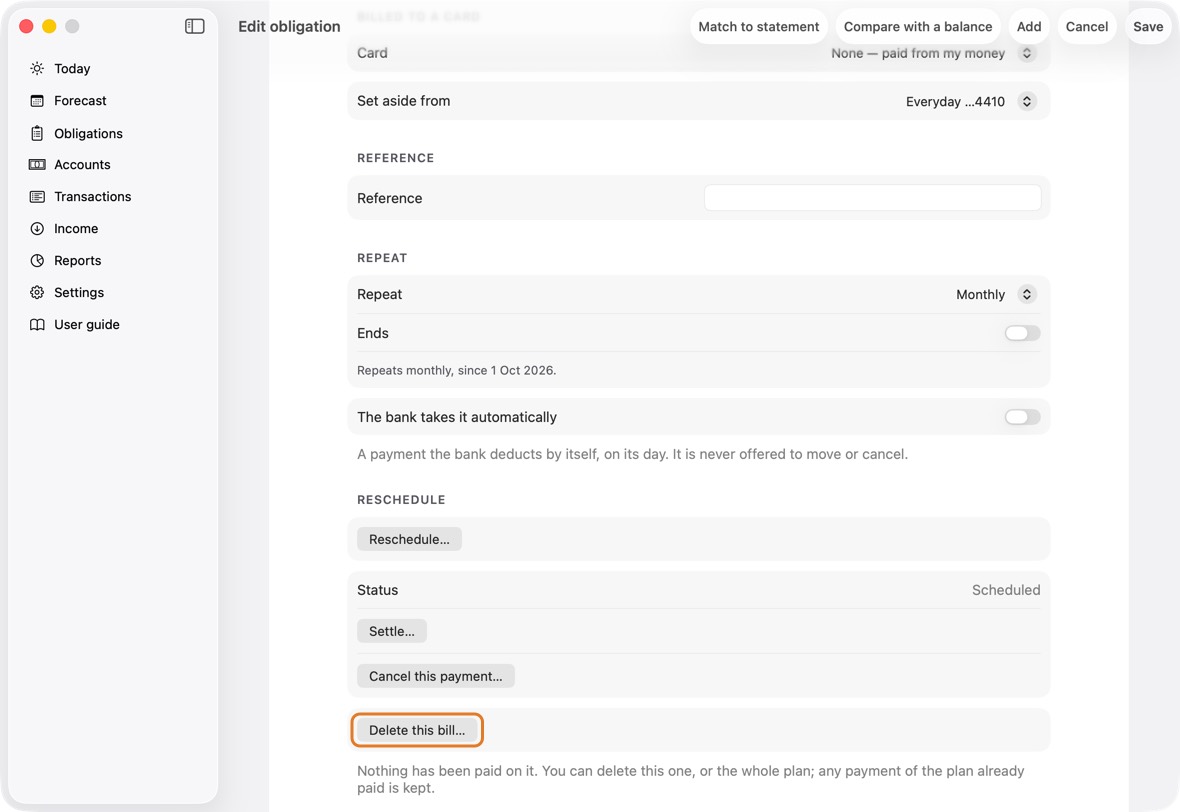The image size is (1180, 812).
Task: Click the Reschedule... button
Action: click(409, 540)
